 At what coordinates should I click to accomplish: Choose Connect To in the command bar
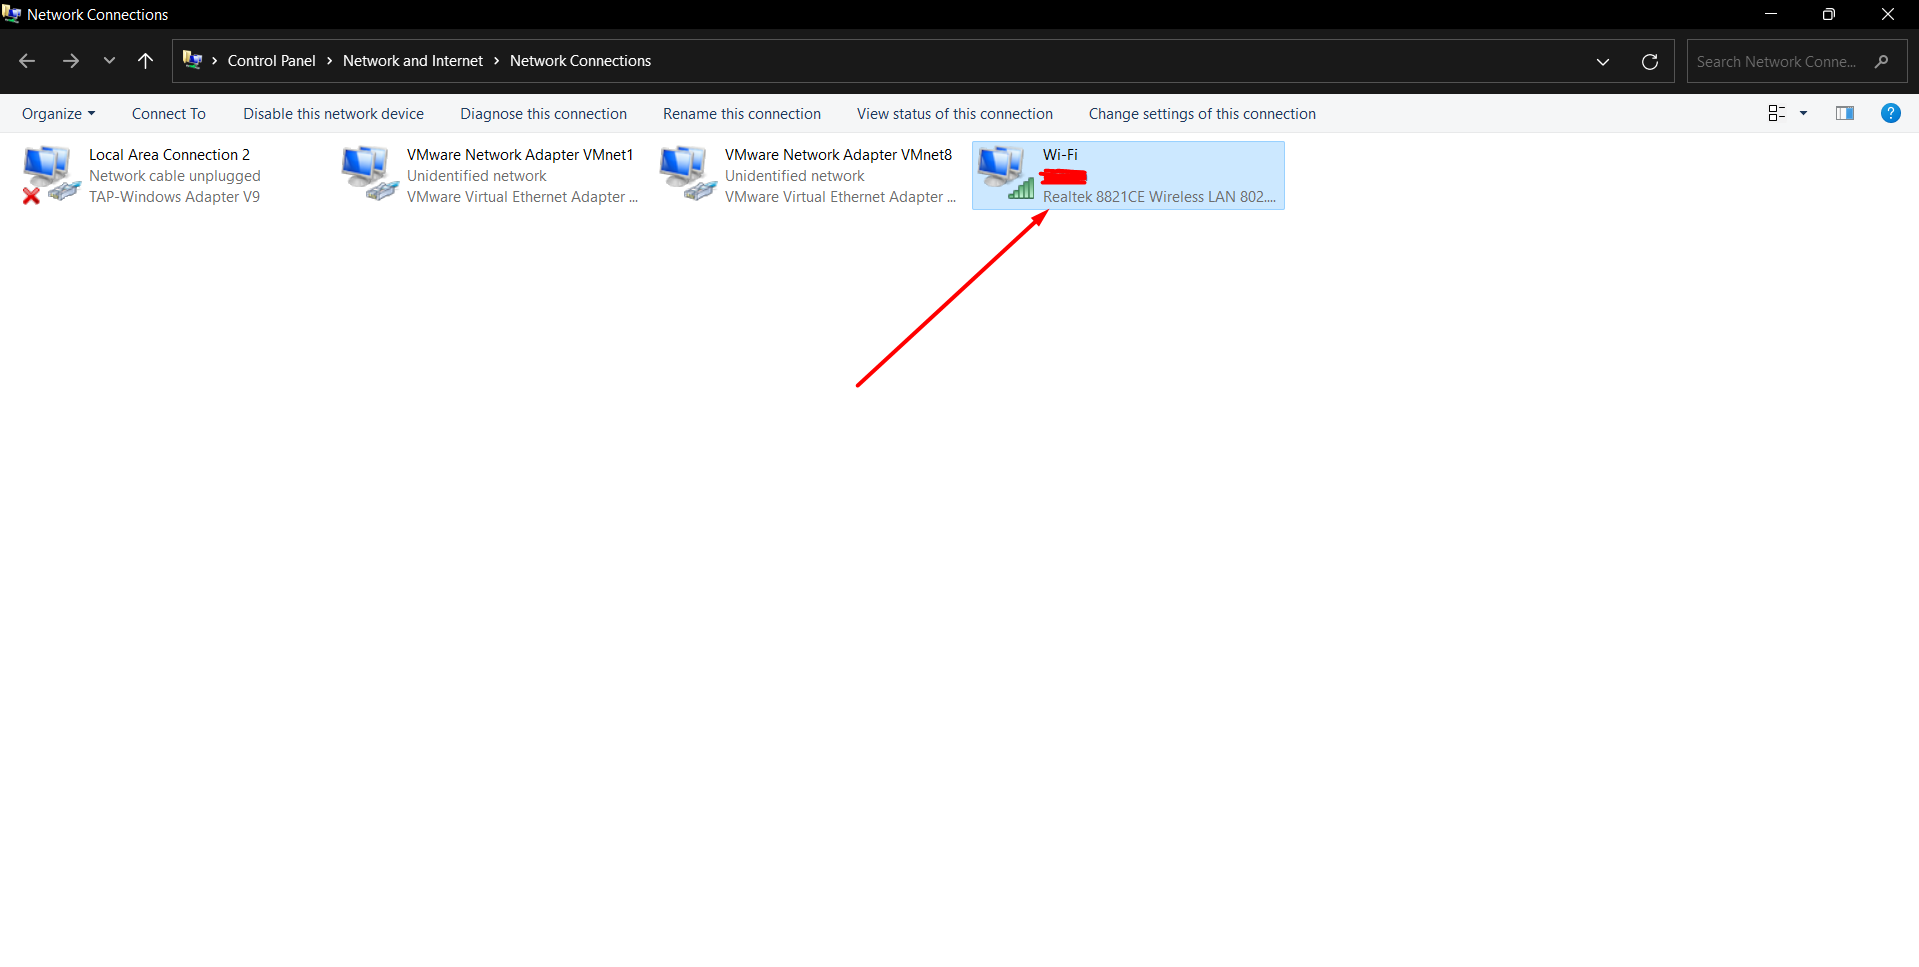click(x=169, y=114)
